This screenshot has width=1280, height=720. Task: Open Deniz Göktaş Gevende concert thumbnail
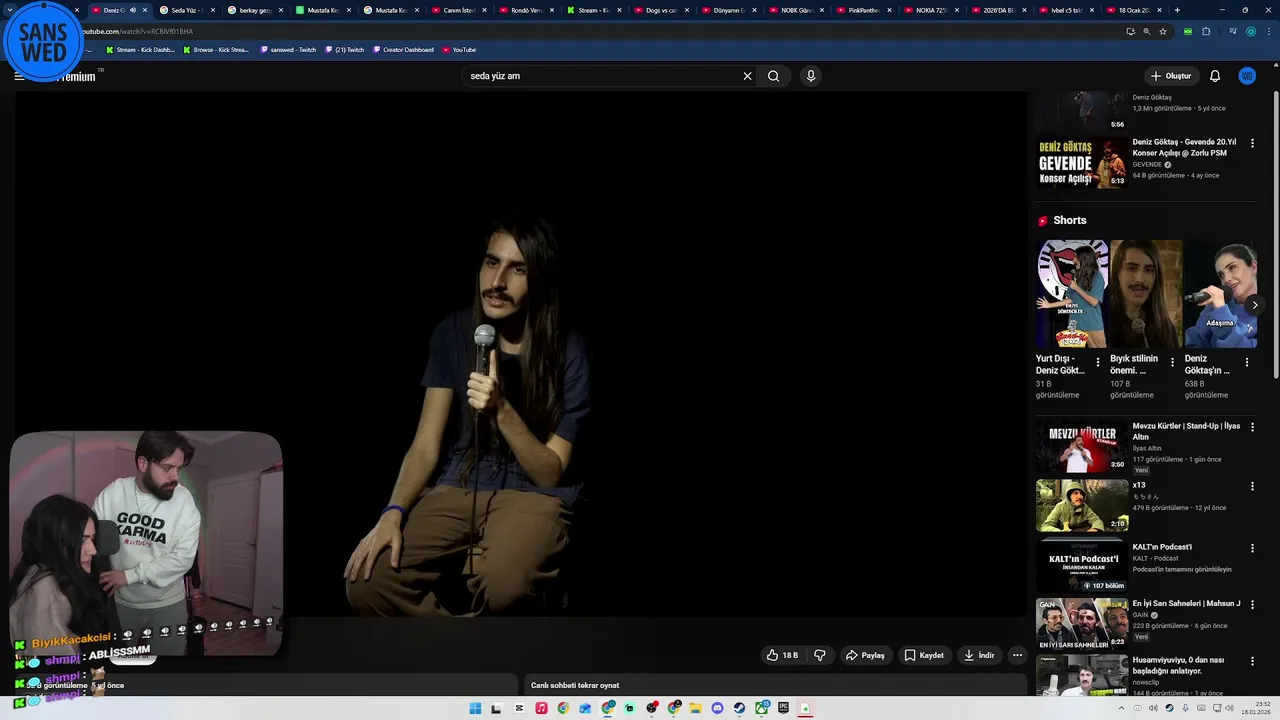(x=1081, y=163)
